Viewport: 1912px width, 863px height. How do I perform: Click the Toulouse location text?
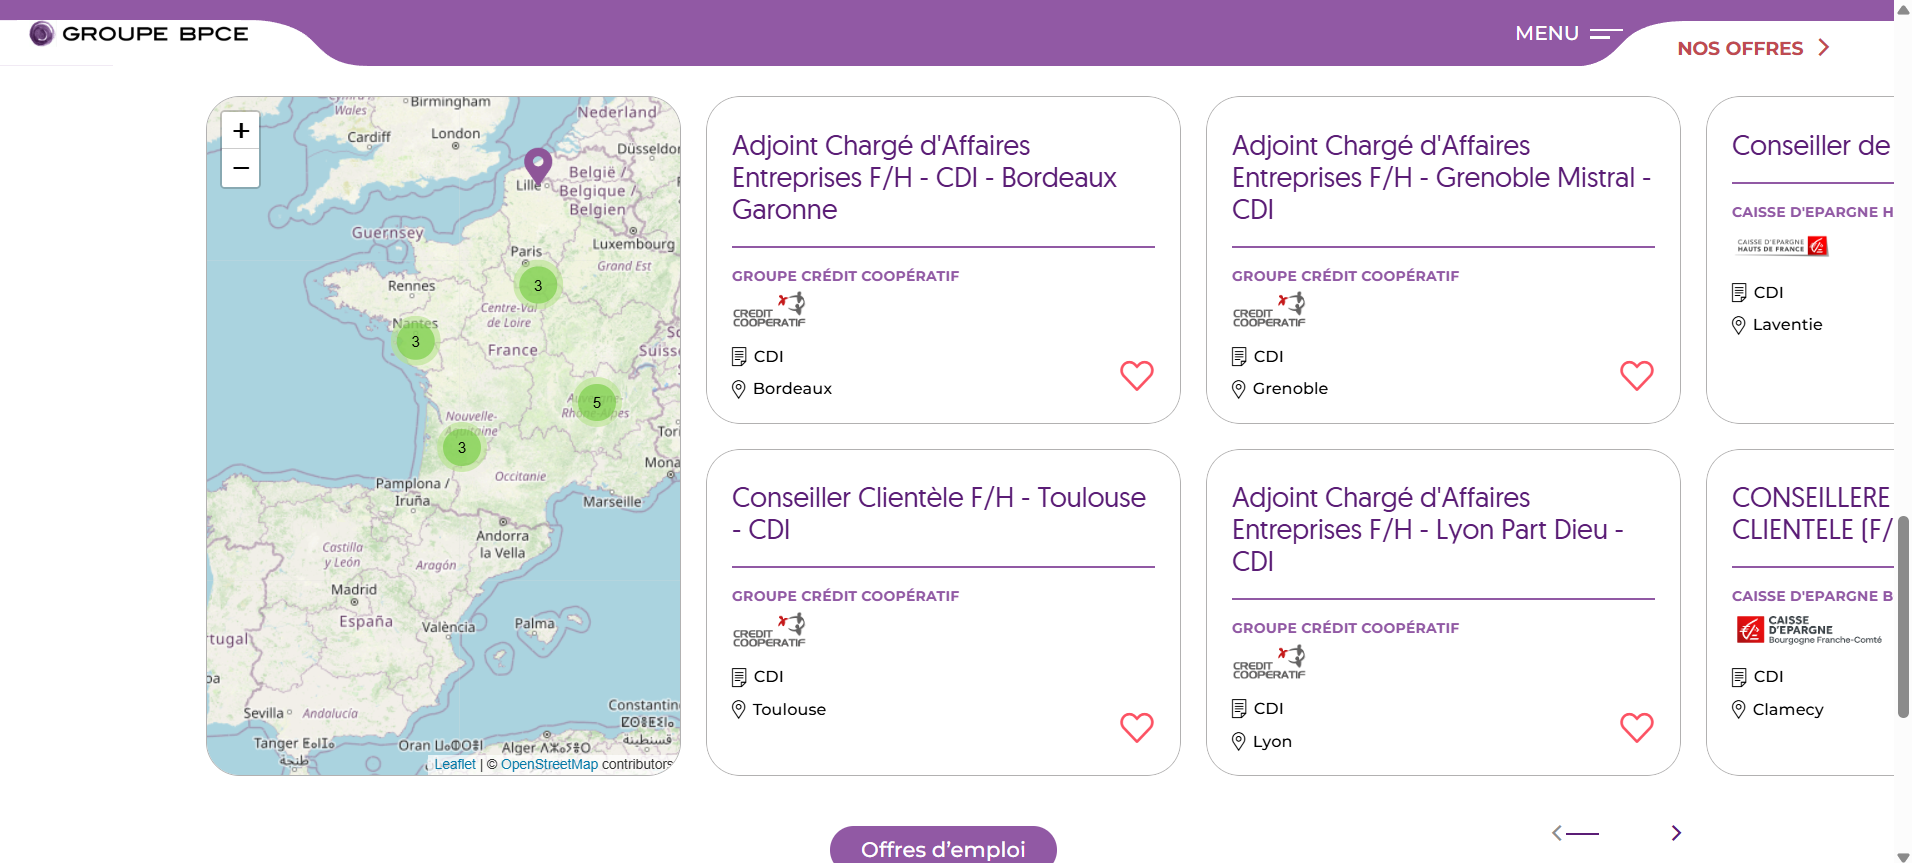789,710
